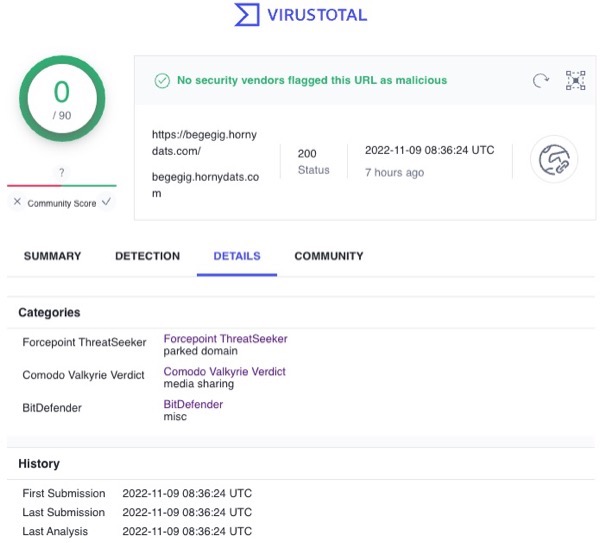This screenshot has width=600, height=543.
Task: Click the 'misc' category value
Action: [175, 416]
